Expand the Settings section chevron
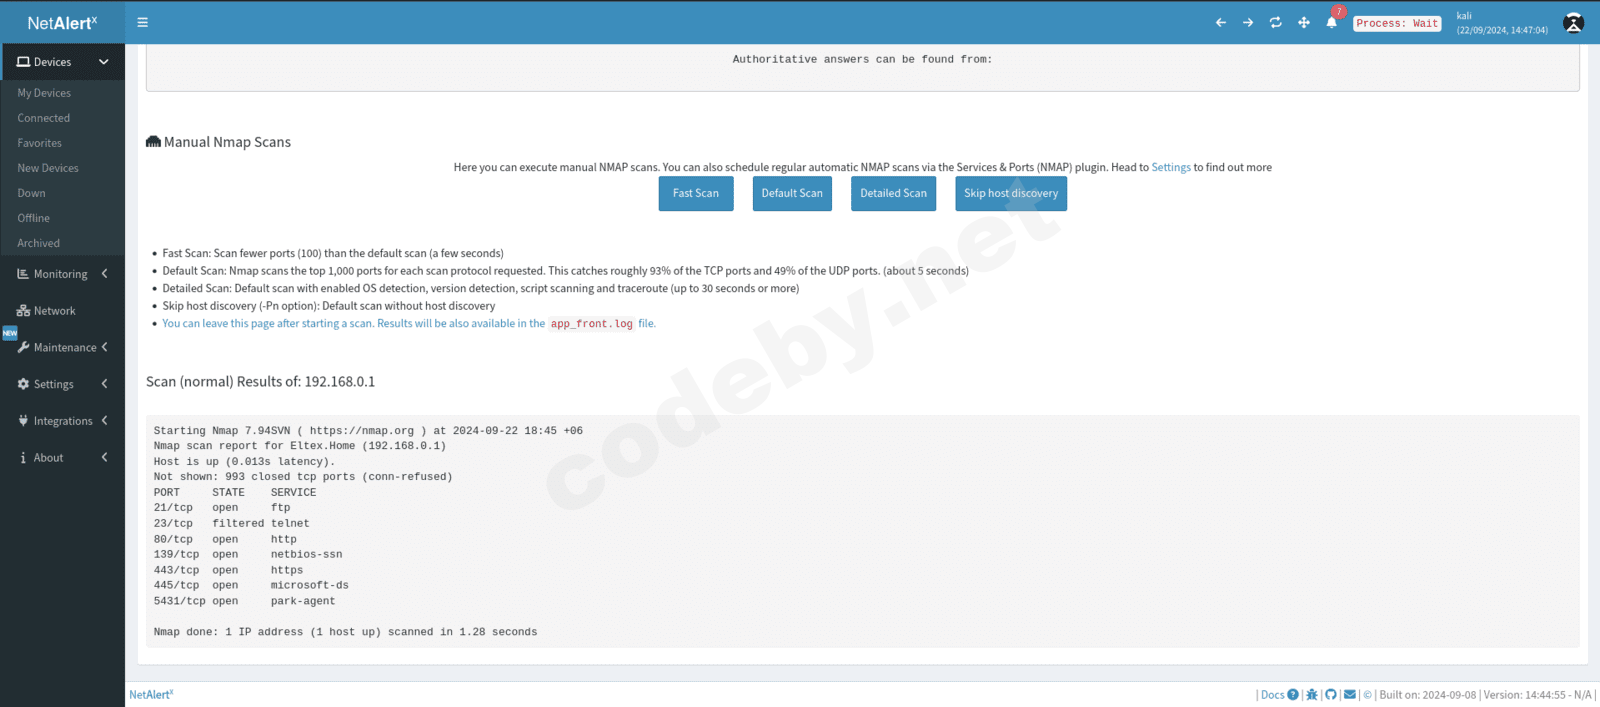1600x707 pixels. (x=104, y=384)
